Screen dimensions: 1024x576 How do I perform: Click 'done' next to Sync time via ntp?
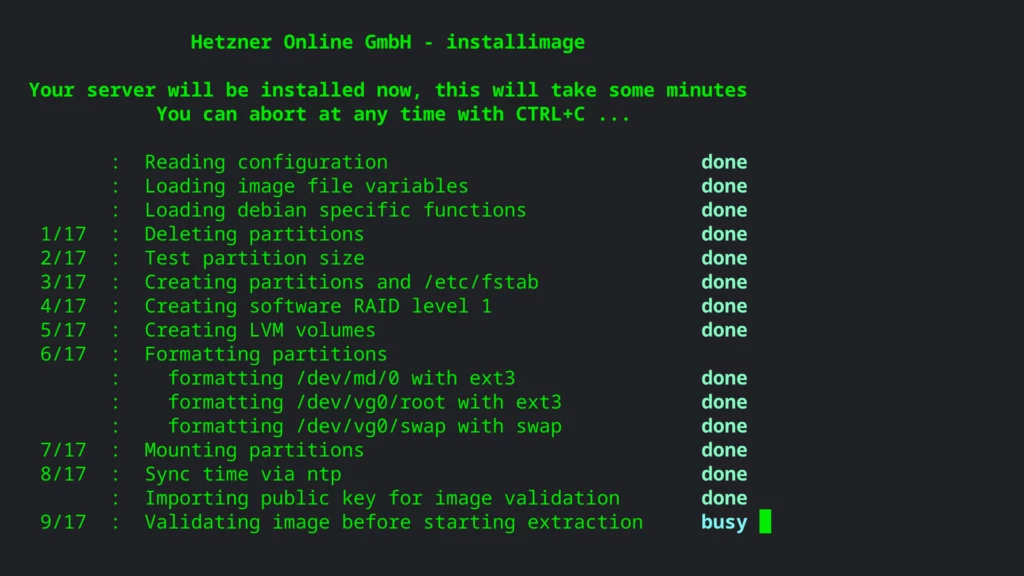pos(723,474)
